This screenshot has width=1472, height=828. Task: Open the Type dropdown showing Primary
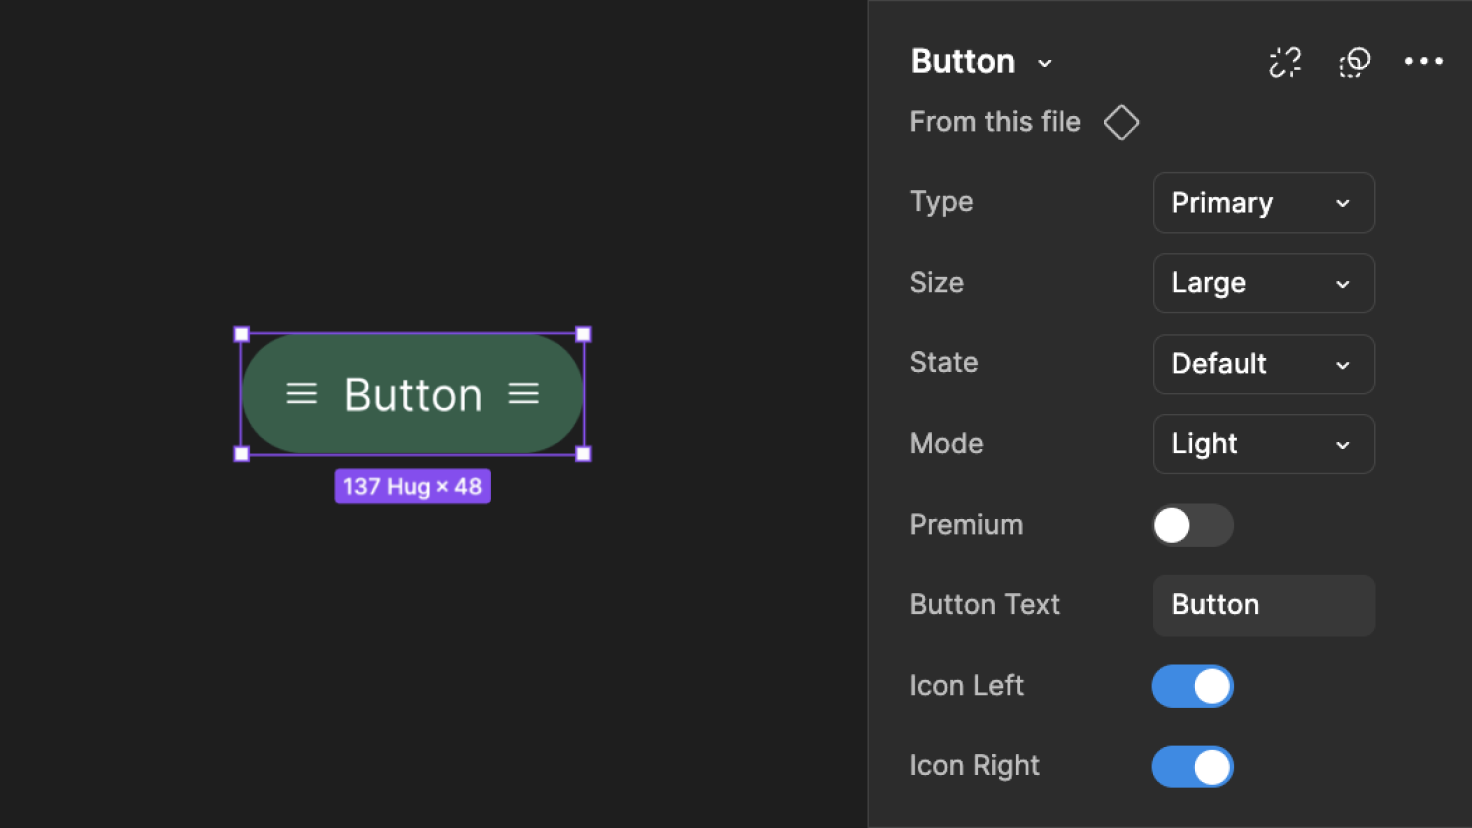1263,203
